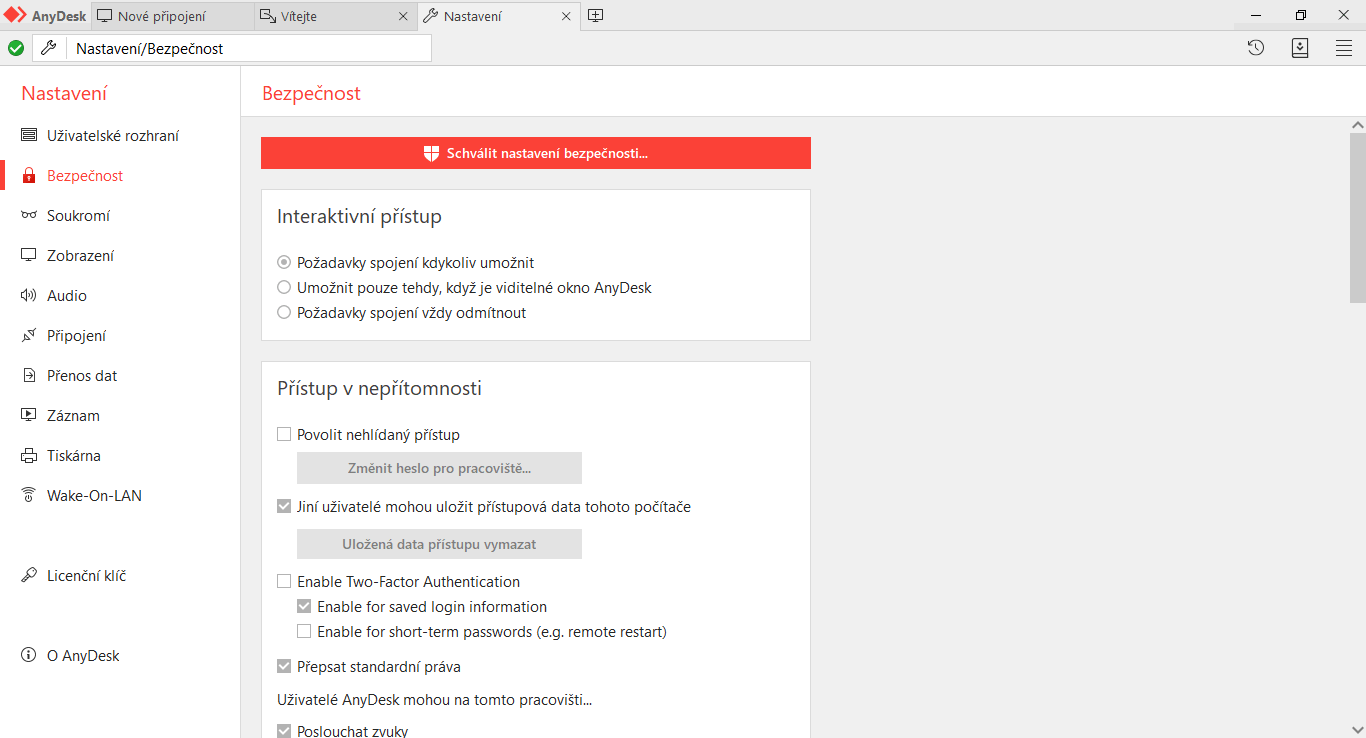Toggle Enable Two-Factor Authentication checkbox
The width and height of the screenshot is (1366, 738).
tap(284, 582)
